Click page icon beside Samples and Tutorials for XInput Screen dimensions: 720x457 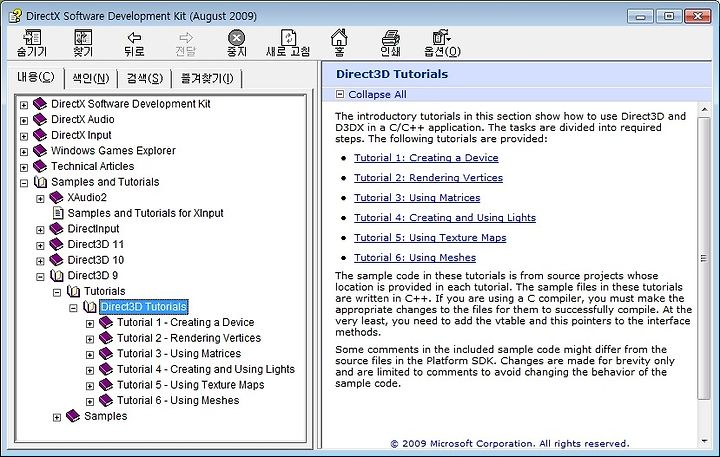tap(58, 213)
